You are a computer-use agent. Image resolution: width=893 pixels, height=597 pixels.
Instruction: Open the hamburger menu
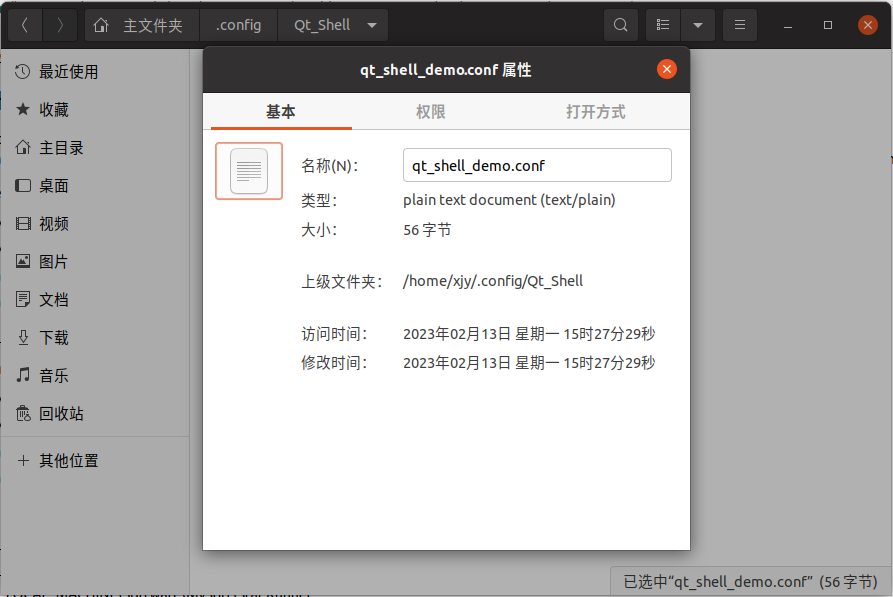point(740,25)
